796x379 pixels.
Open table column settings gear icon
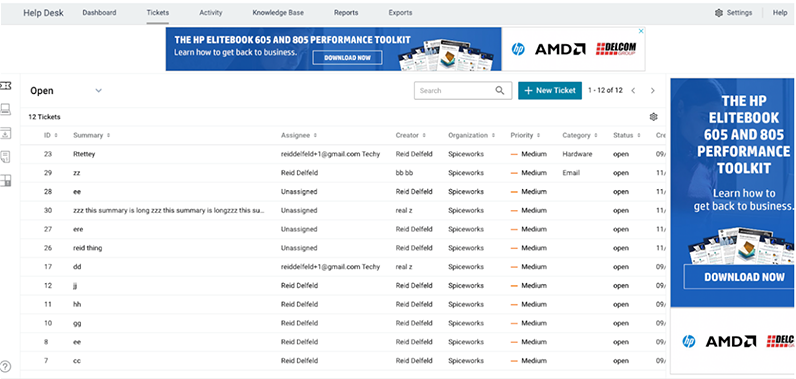point(653,117)
